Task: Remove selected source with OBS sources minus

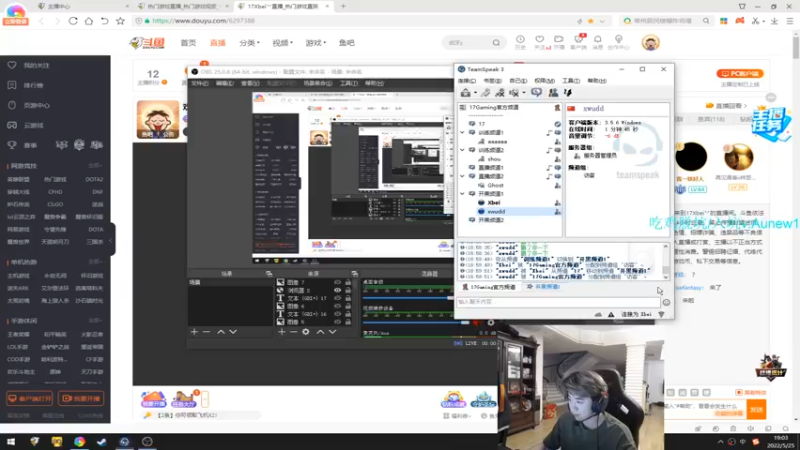Action: coord(293,332)
